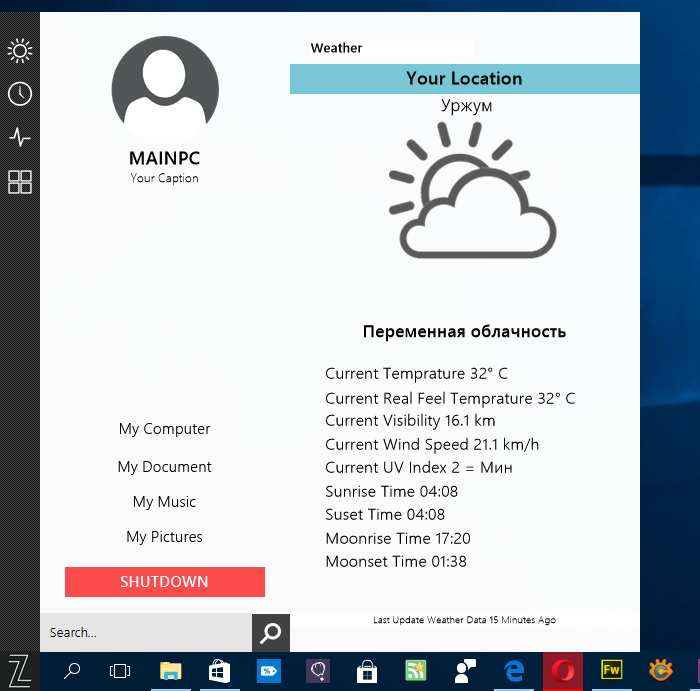Image resolution: width=700 pixels, height=691 pixels.
Task: Click Current UV Index 2 line
Action: point(419,467)
